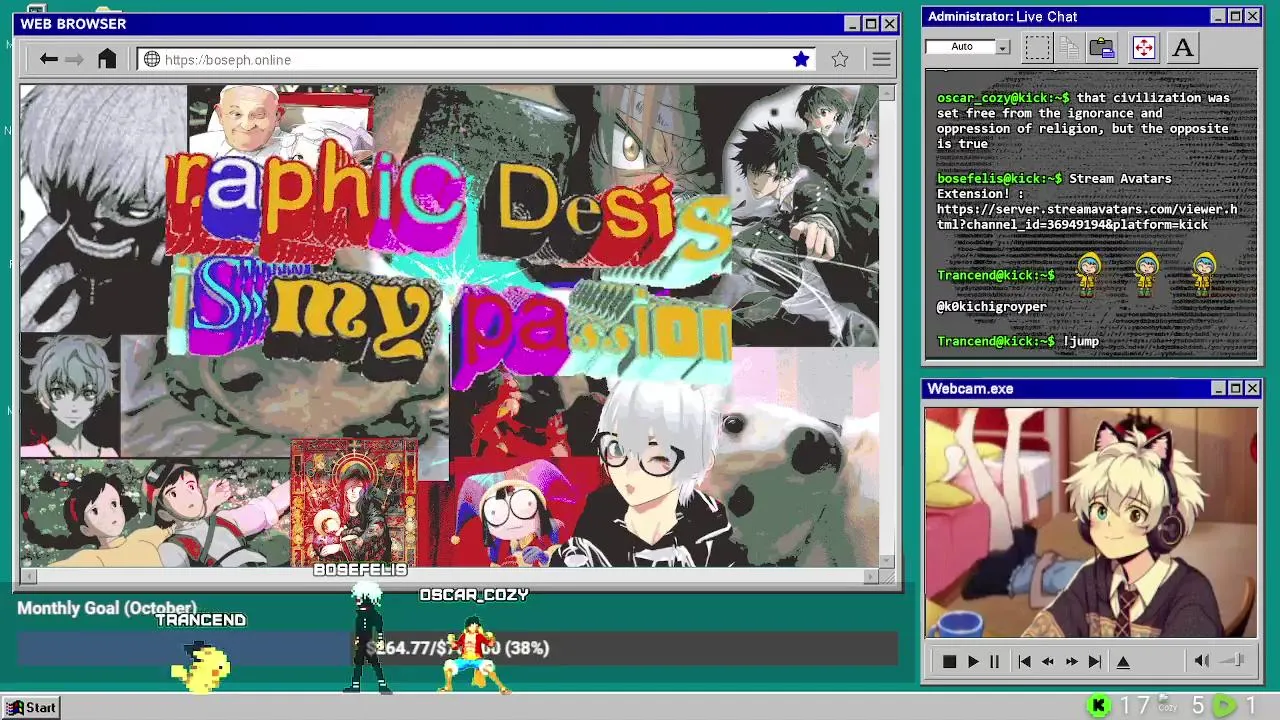The width and height of the screenshot is (1280, 720).
Task: Click skip to next track in Webcam.exe
Action: [x=1095, y=661]
